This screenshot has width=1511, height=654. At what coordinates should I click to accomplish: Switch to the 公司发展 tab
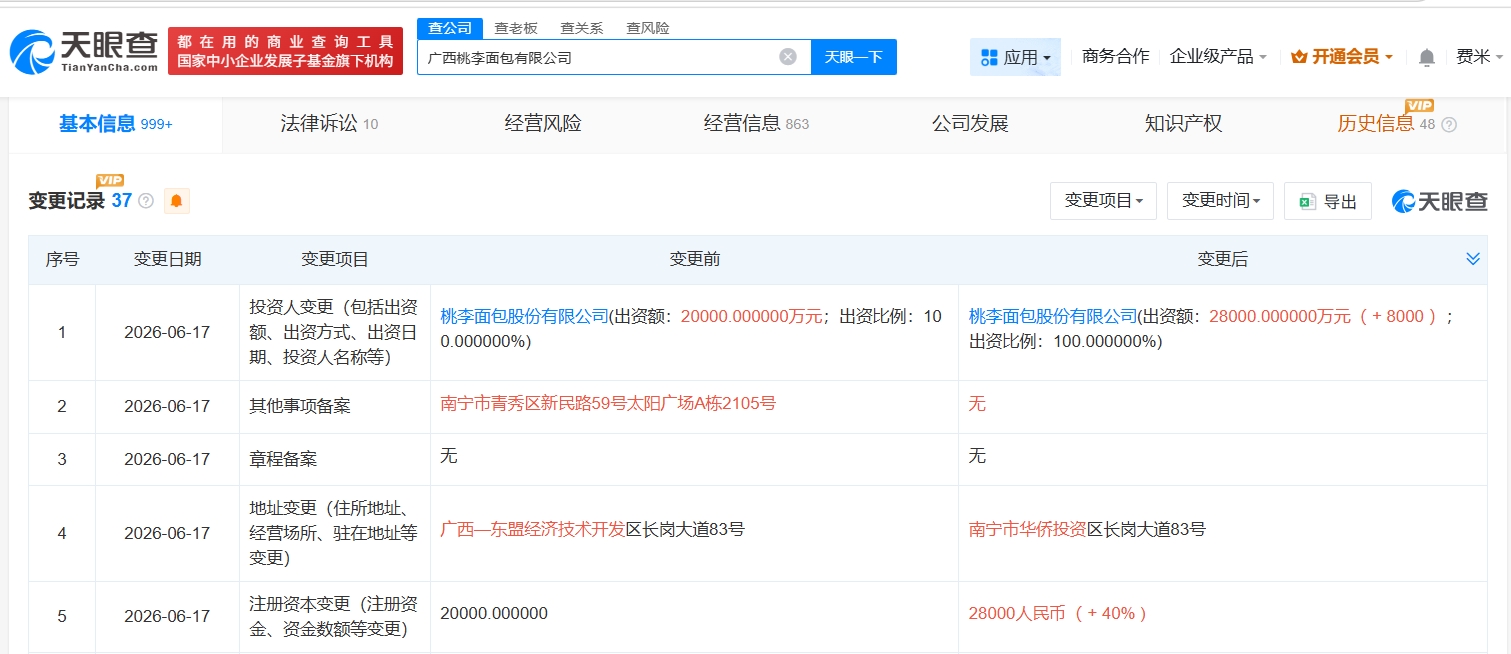970,124
